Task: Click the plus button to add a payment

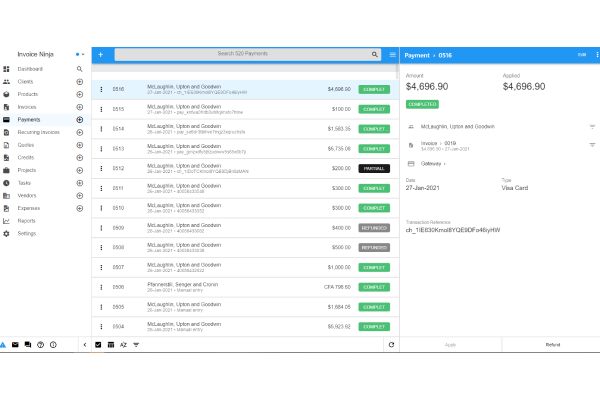Action: pos(100,54)
